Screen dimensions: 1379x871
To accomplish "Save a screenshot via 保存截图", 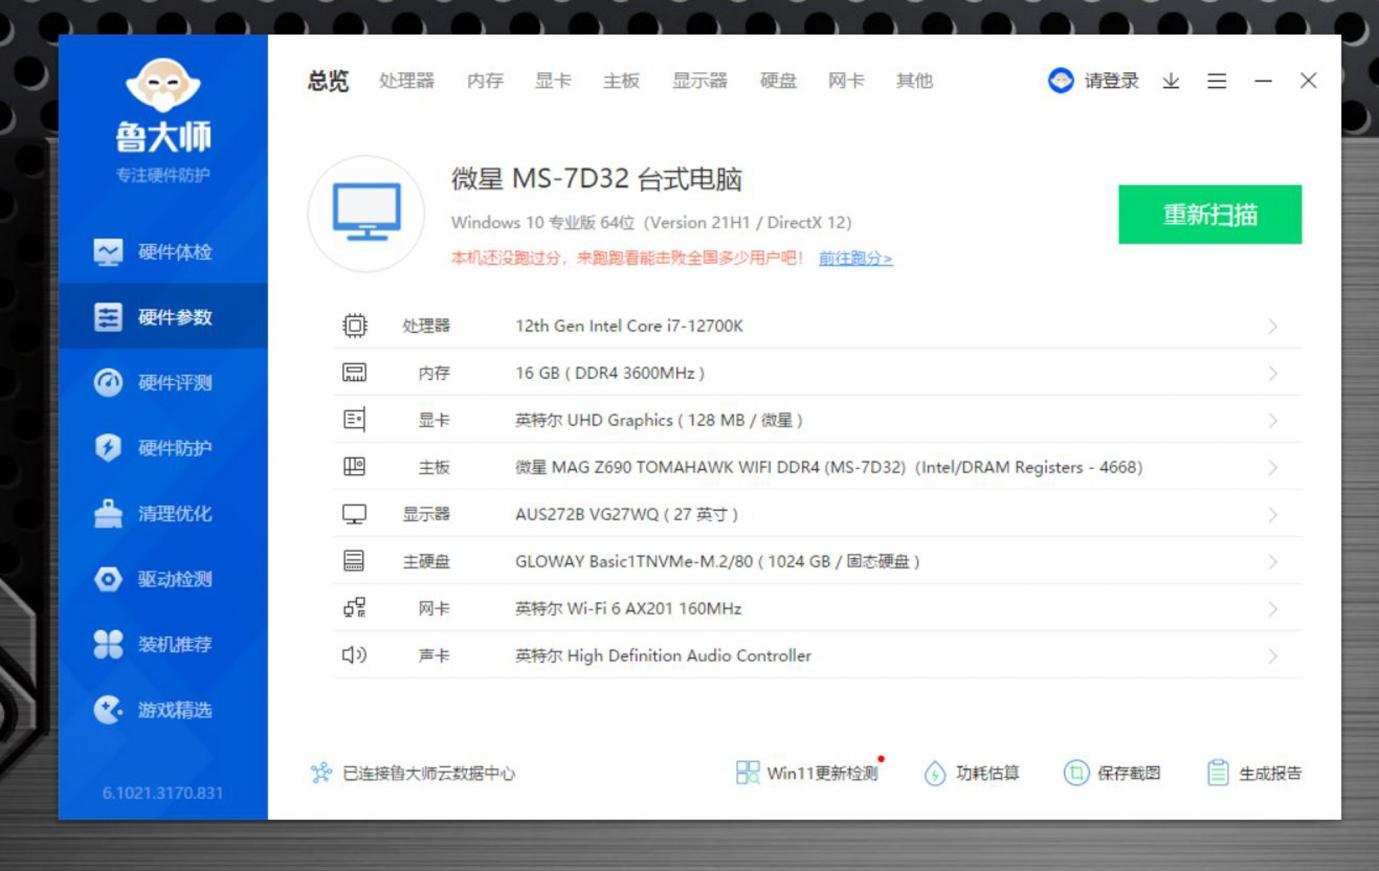I will click(1113, 773).
